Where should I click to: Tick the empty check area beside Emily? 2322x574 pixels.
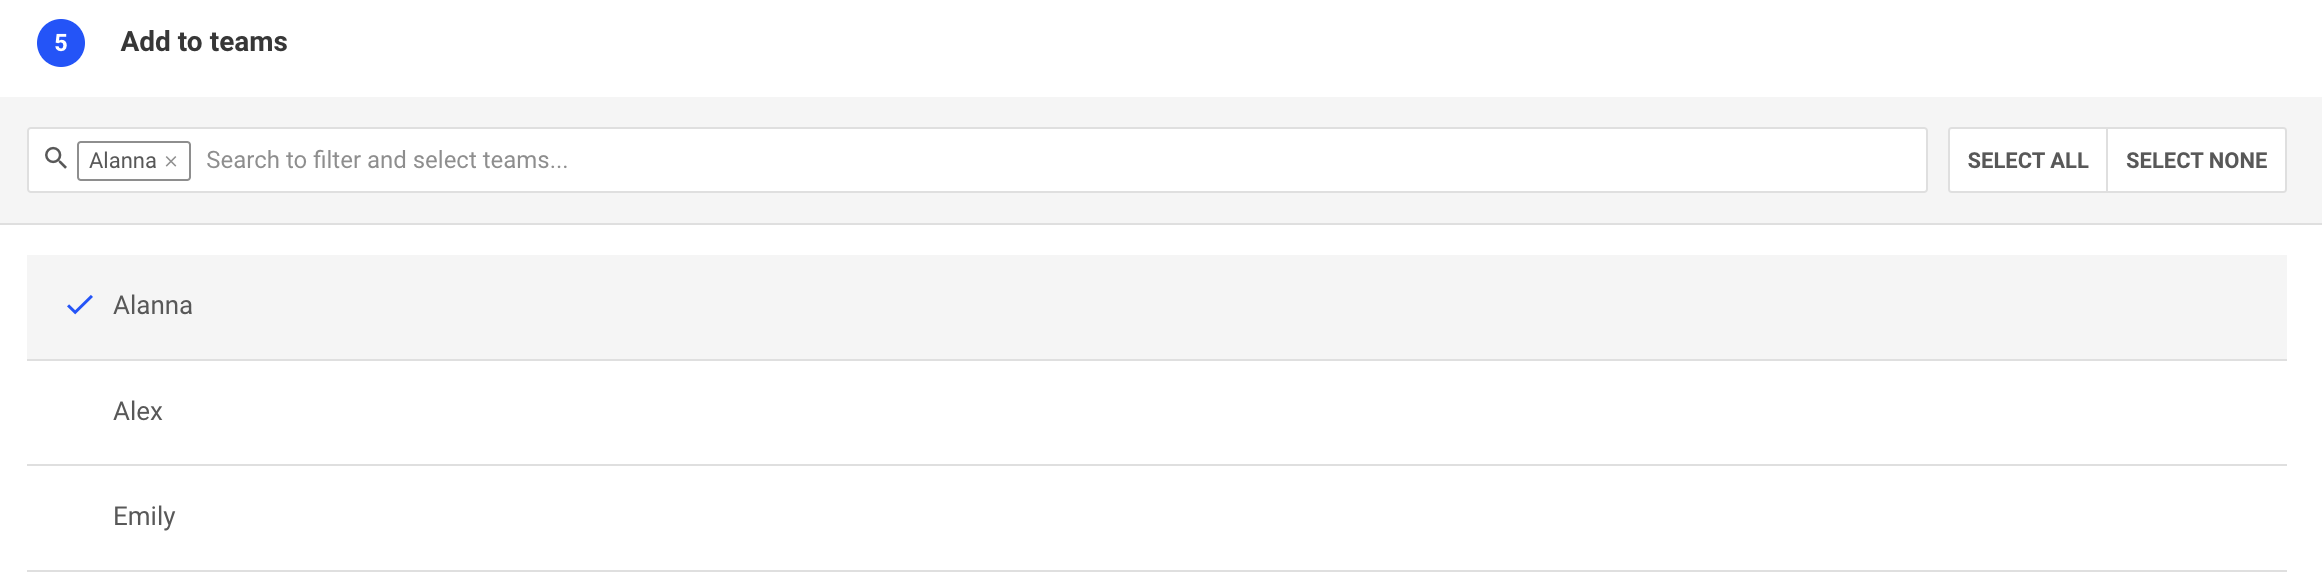tap(80, 516)
